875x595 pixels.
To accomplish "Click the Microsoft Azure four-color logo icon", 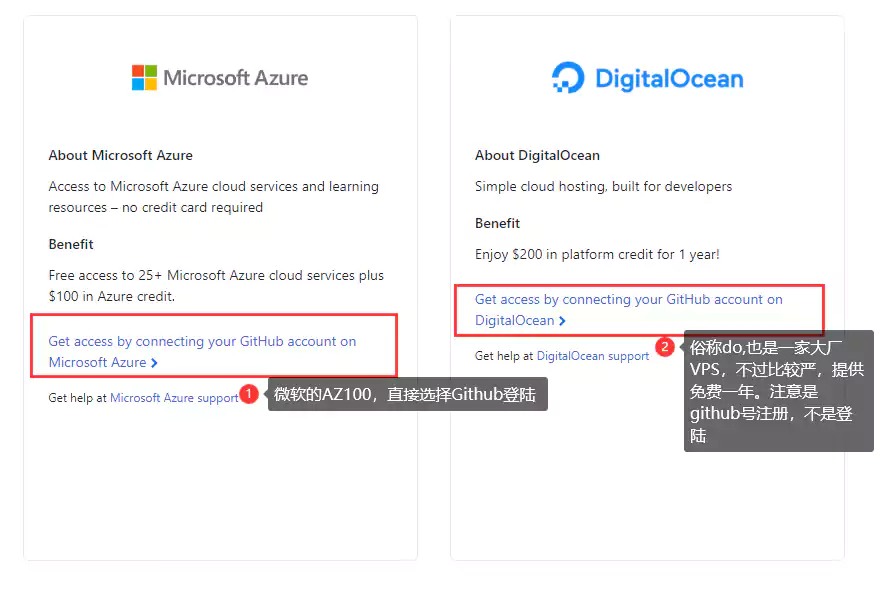I will [144, 78].
